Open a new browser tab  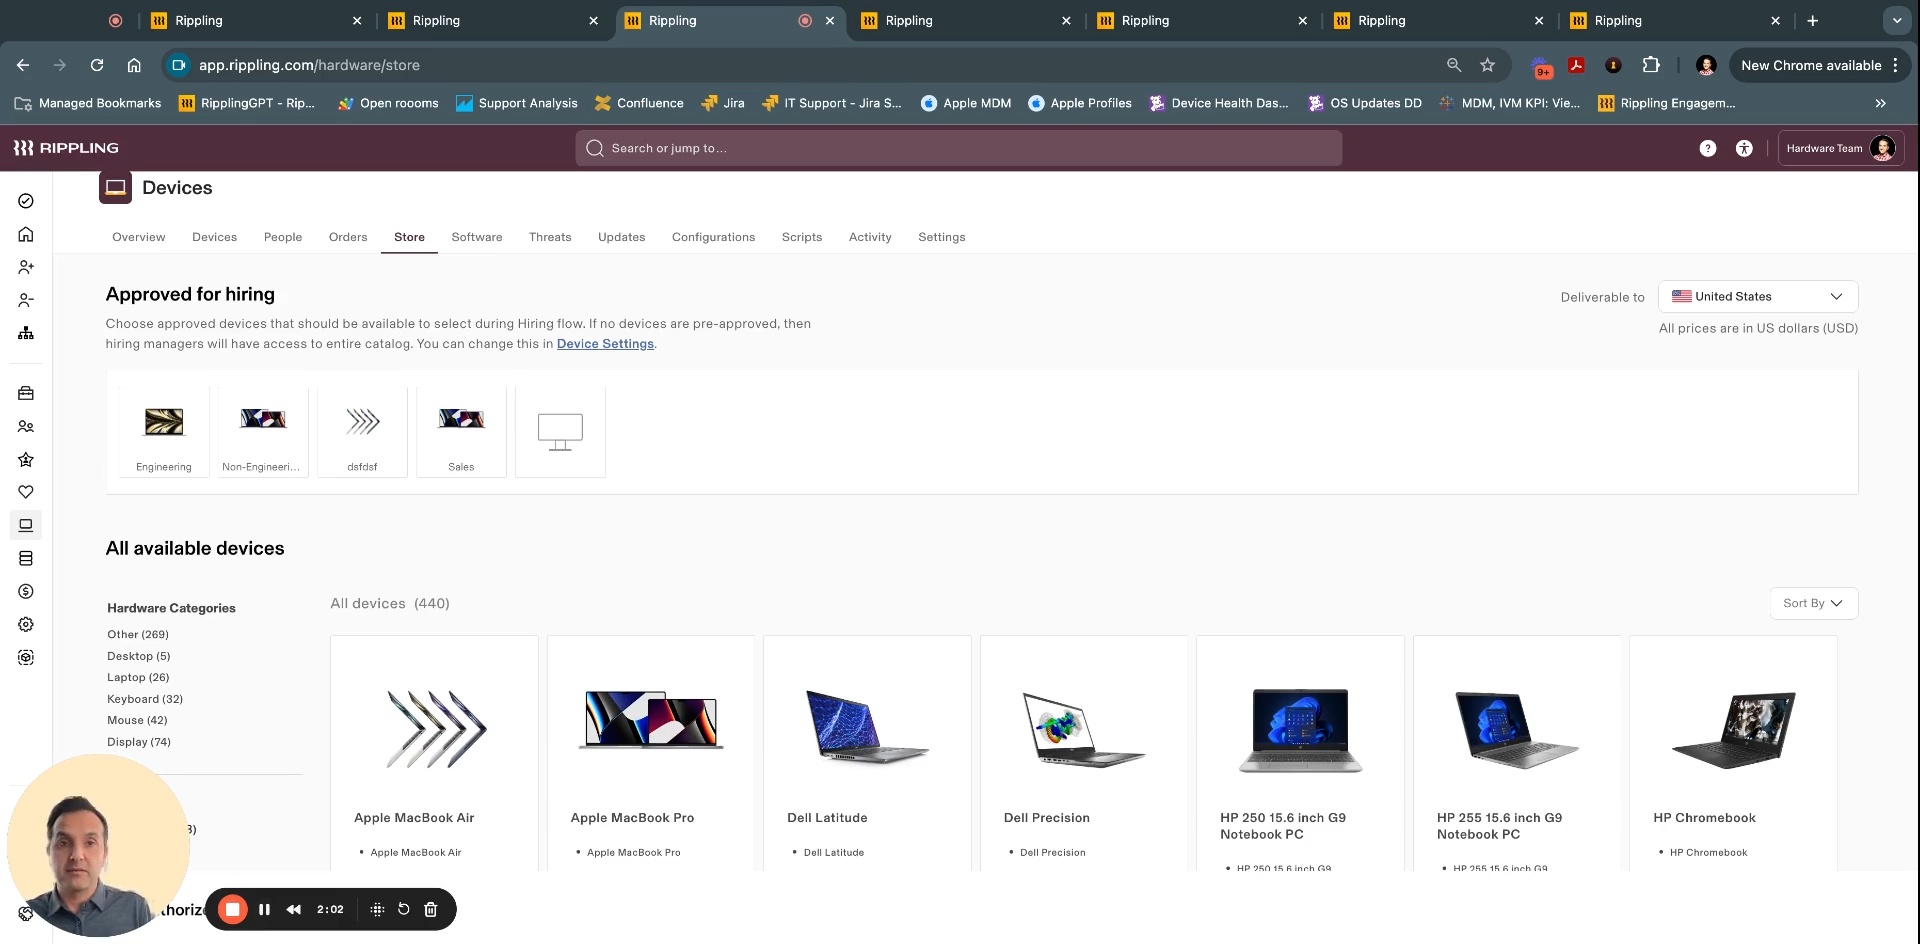coord(1813,20)
